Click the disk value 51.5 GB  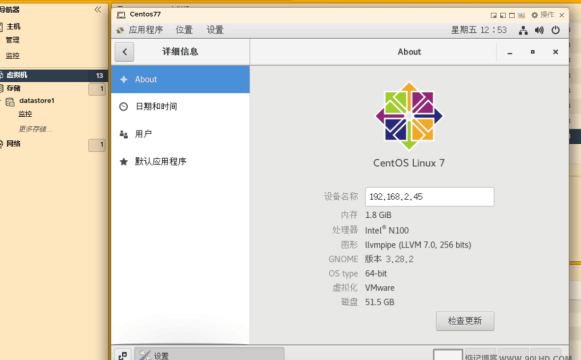pos(379,302)
